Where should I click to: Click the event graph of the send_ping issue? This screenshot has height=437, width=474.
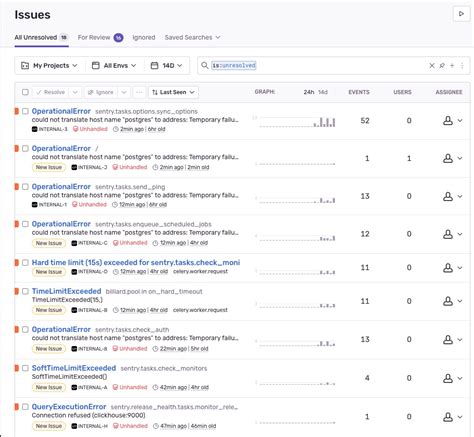(297, 200)
